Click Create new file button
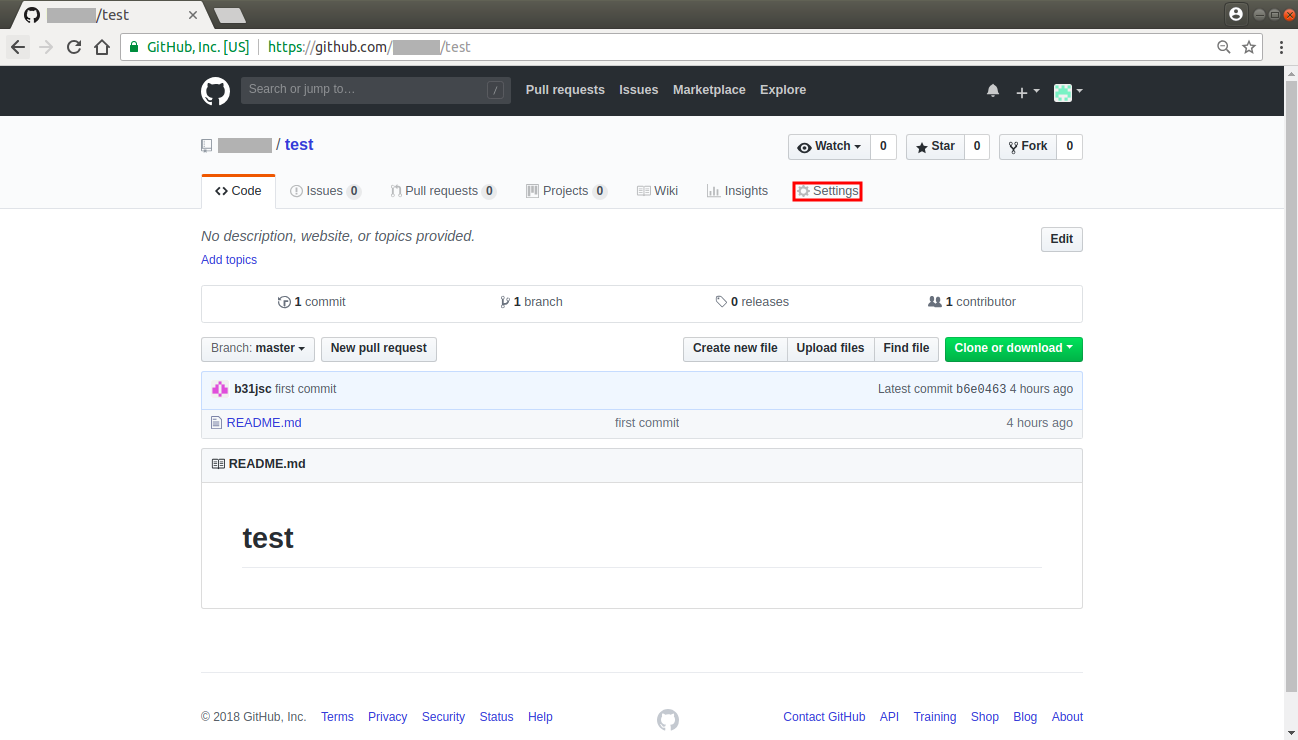The height and width of the screenshot is (740, 1298). (735, 349)
